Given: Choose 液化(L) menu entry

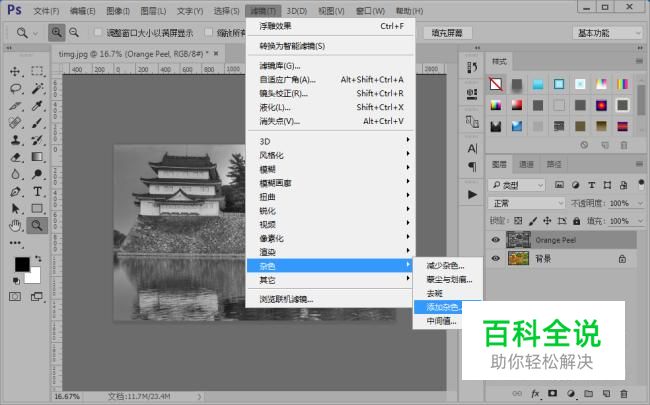Looking at the screenshot, I should point(330,107).
